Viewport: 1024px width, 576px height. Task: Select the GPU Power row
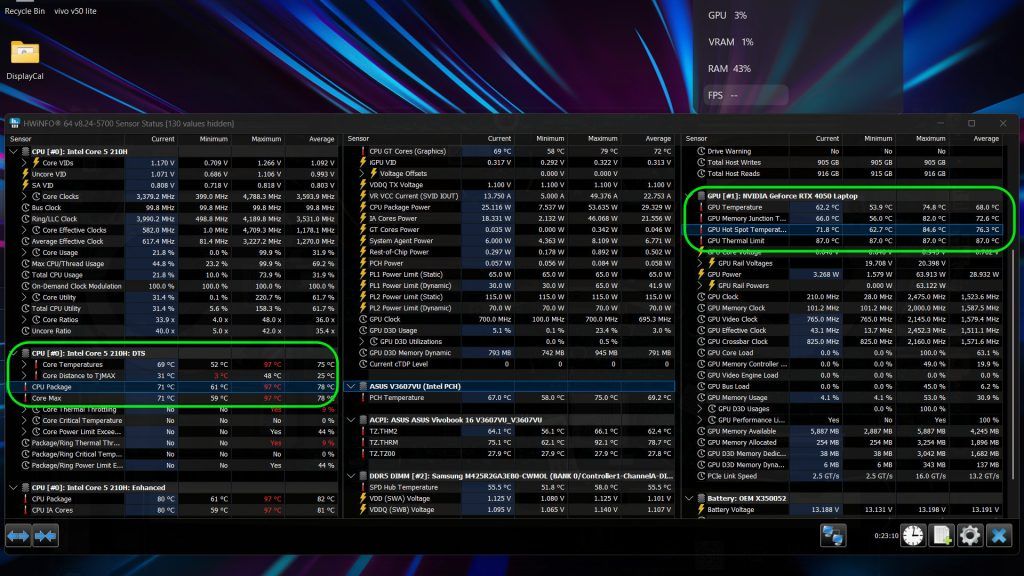tap(843, 274)
